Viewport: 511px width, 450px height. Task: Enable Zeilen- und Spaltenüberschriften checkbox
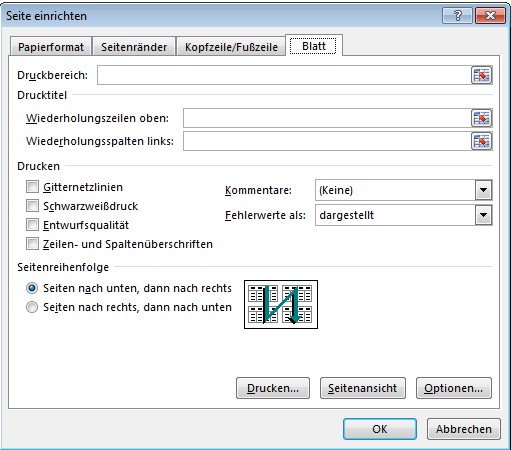tap(32, 244)
